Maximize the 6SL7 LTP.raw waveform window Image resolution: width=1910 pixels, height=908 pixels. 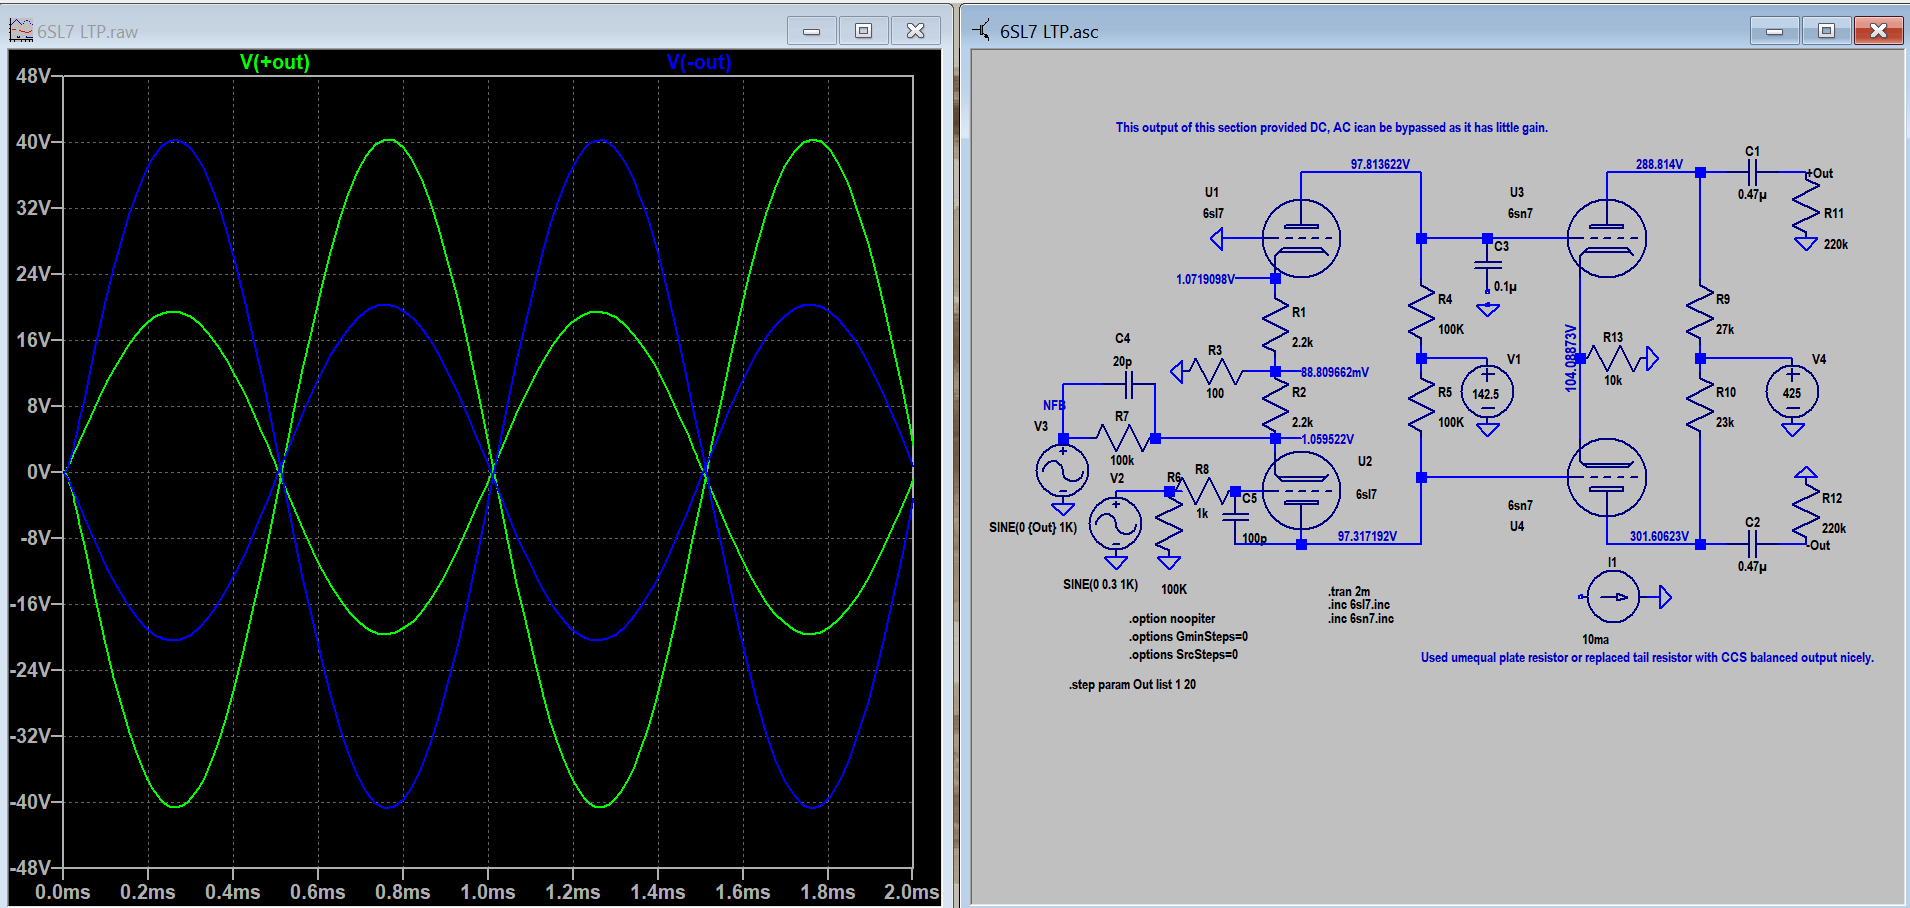pos(864,31)
